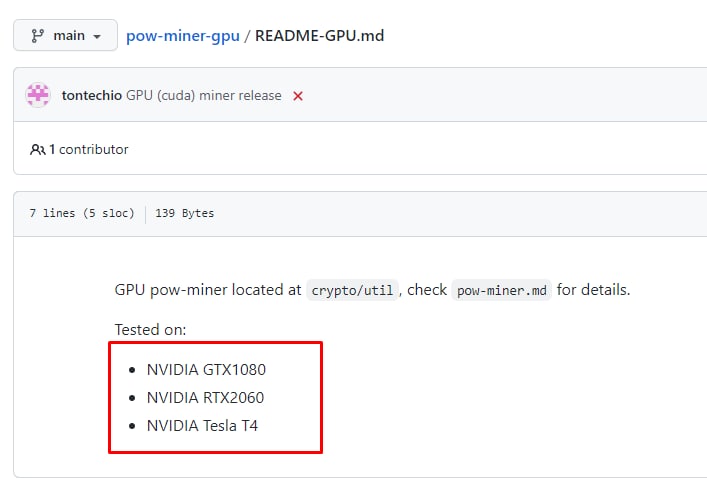Open the main branch selector dropdown
Screen dimensions: 707x479
pos(65,35)
